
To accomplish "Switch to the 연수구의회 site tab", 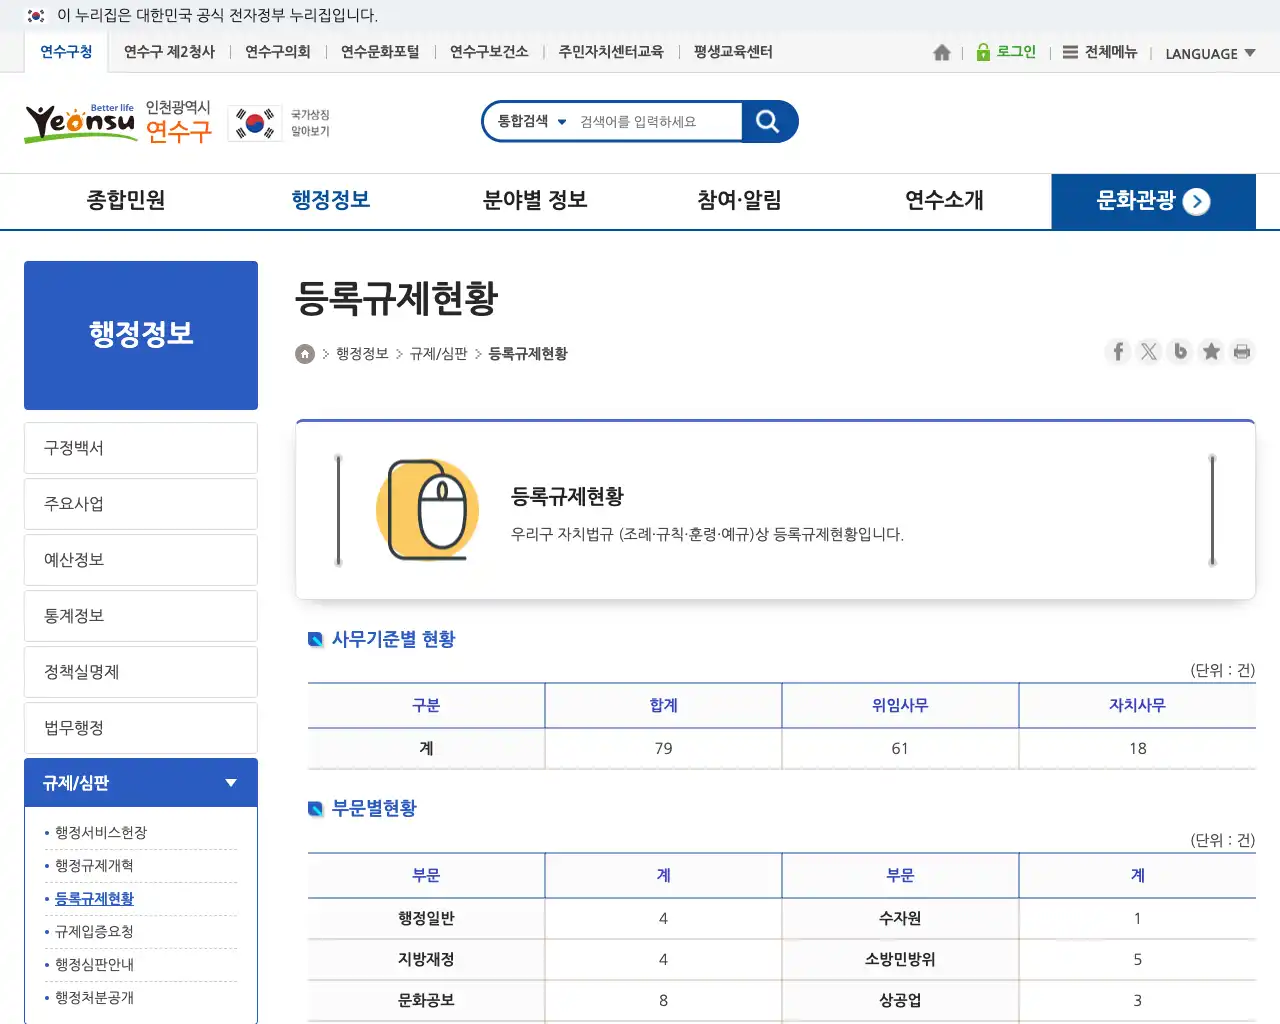I will [x=278, y=52].
